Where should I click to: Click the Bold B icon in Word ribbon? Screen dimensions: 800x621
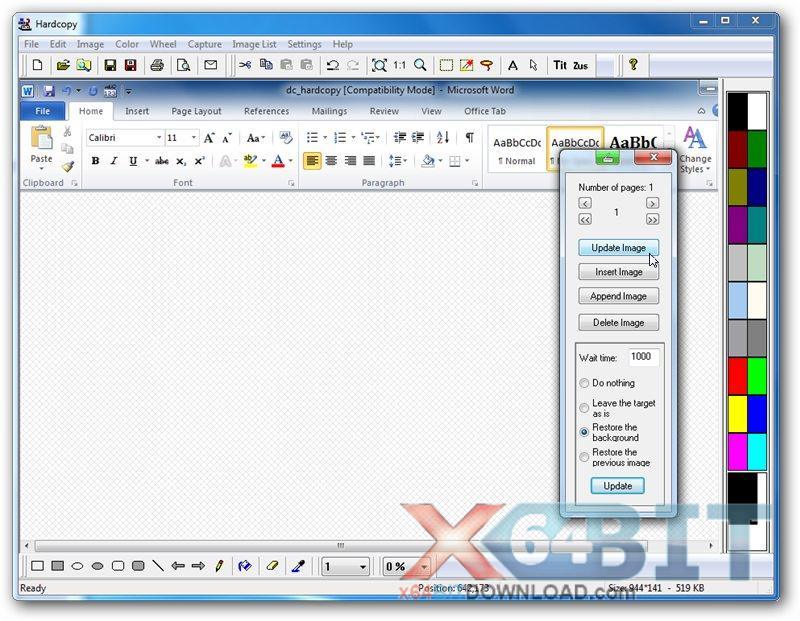(x=95, y=161)
